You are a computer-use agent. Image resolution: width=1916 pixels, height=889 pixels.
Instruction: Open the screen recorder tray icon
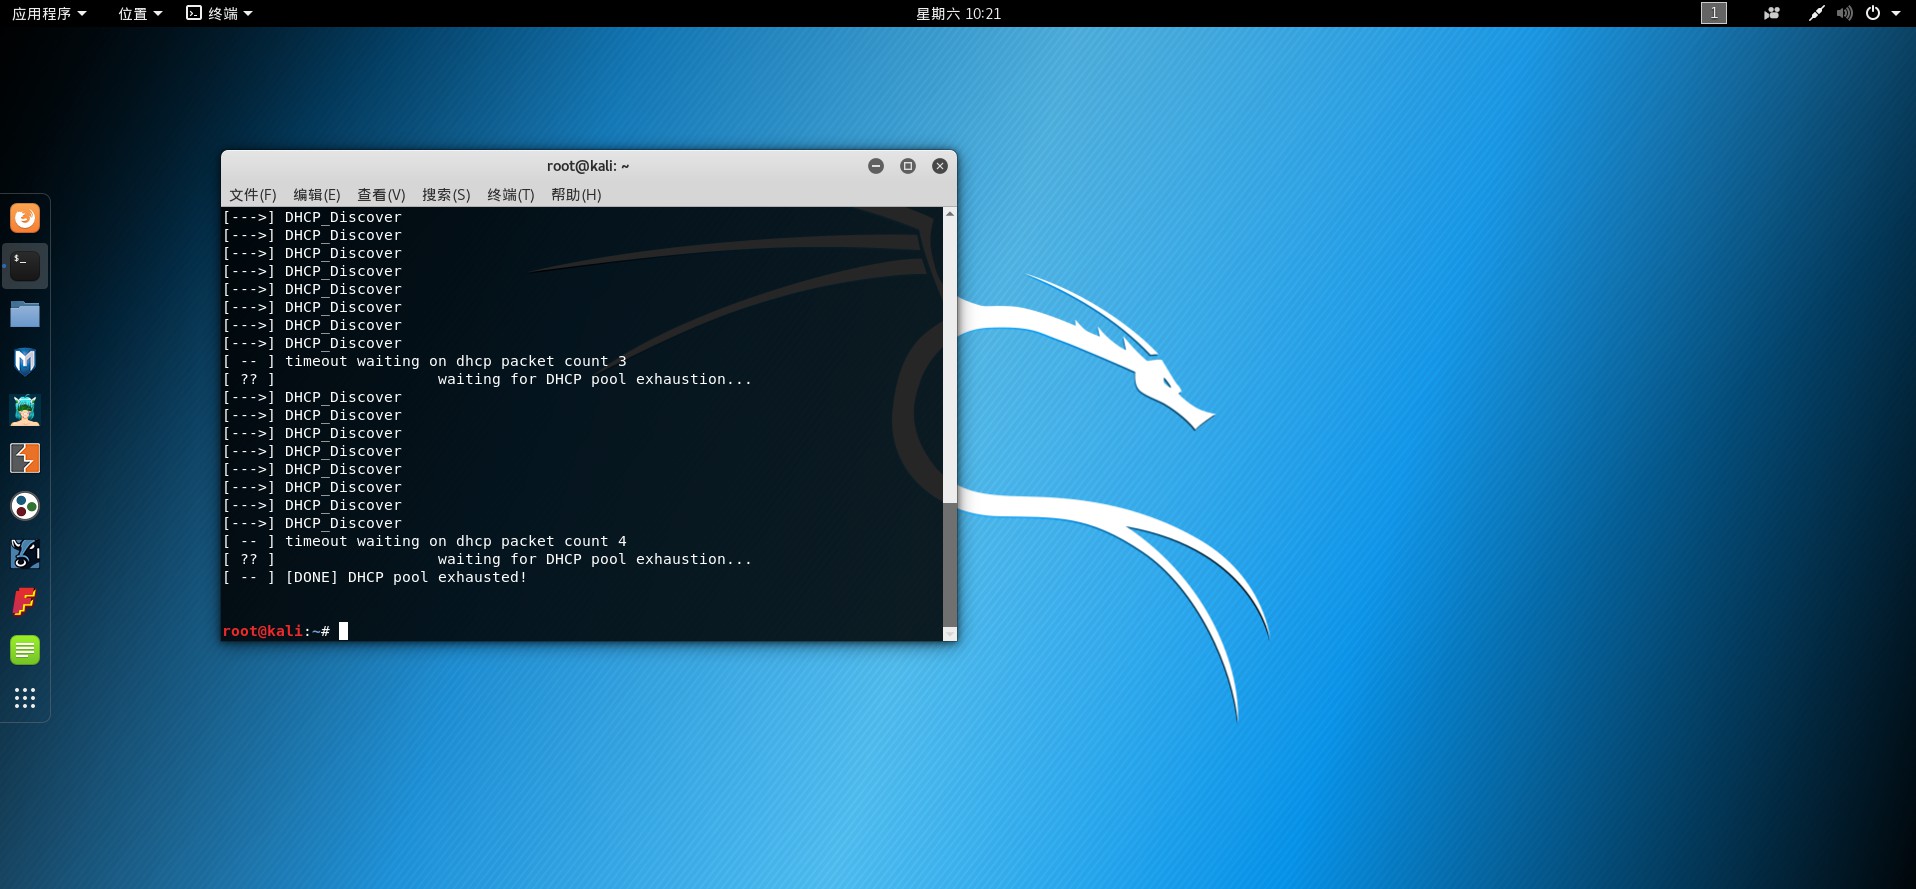[x=1772, y=13]
